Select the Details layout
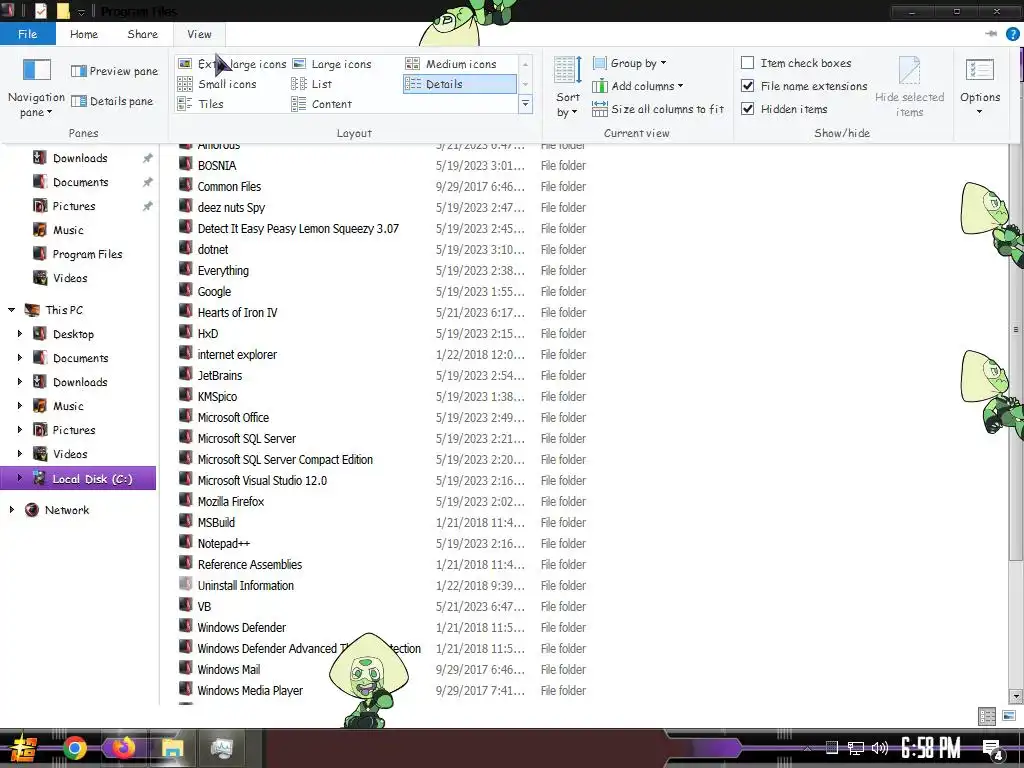1024x768 pixels. 459,84
